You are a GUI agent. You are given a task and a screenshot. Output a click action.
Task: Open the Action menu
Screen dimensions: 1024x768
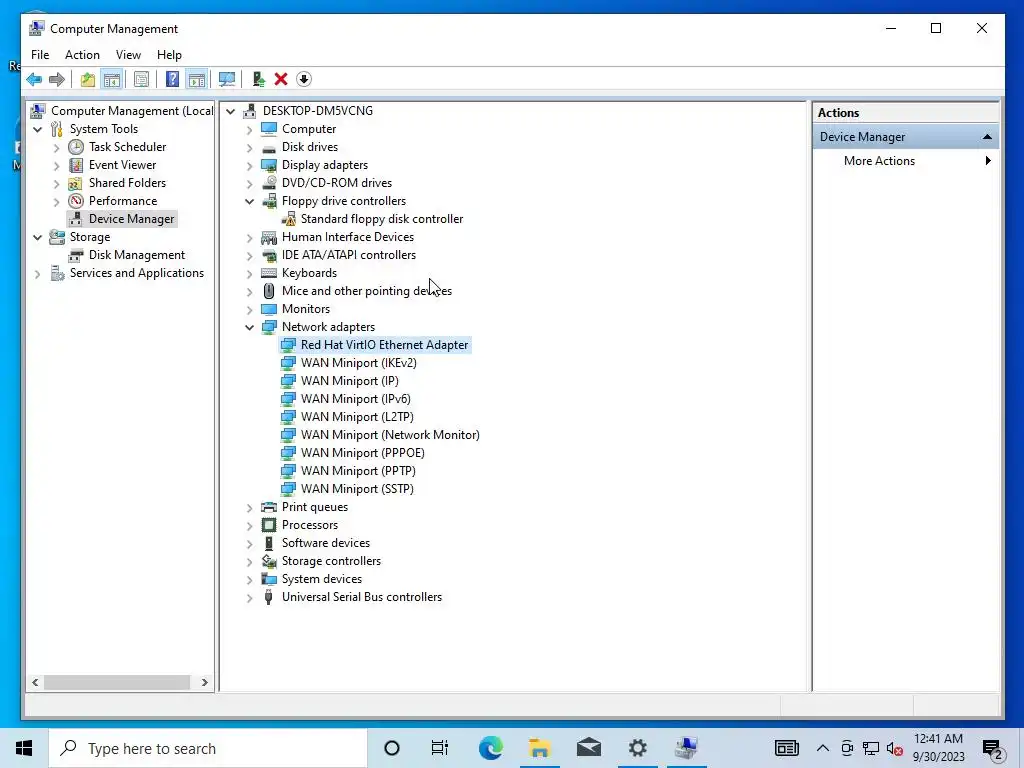(x=82, y=55)
